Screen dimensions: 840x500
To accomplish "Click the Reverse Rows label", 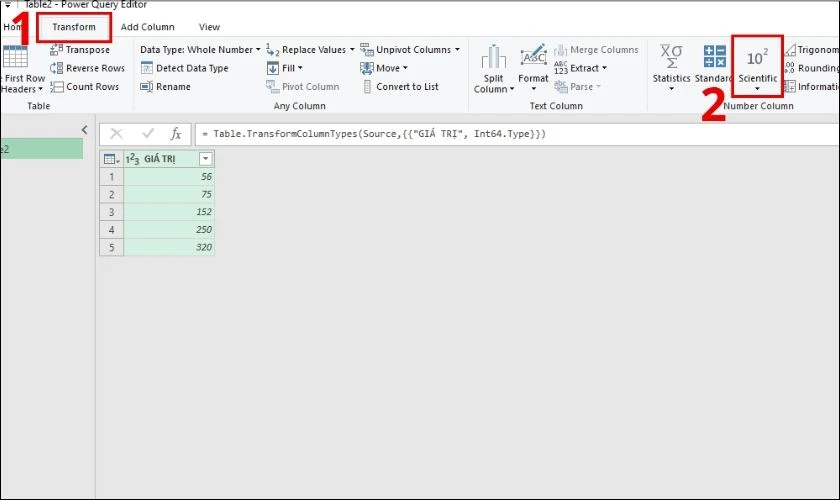I will (95, 68).
